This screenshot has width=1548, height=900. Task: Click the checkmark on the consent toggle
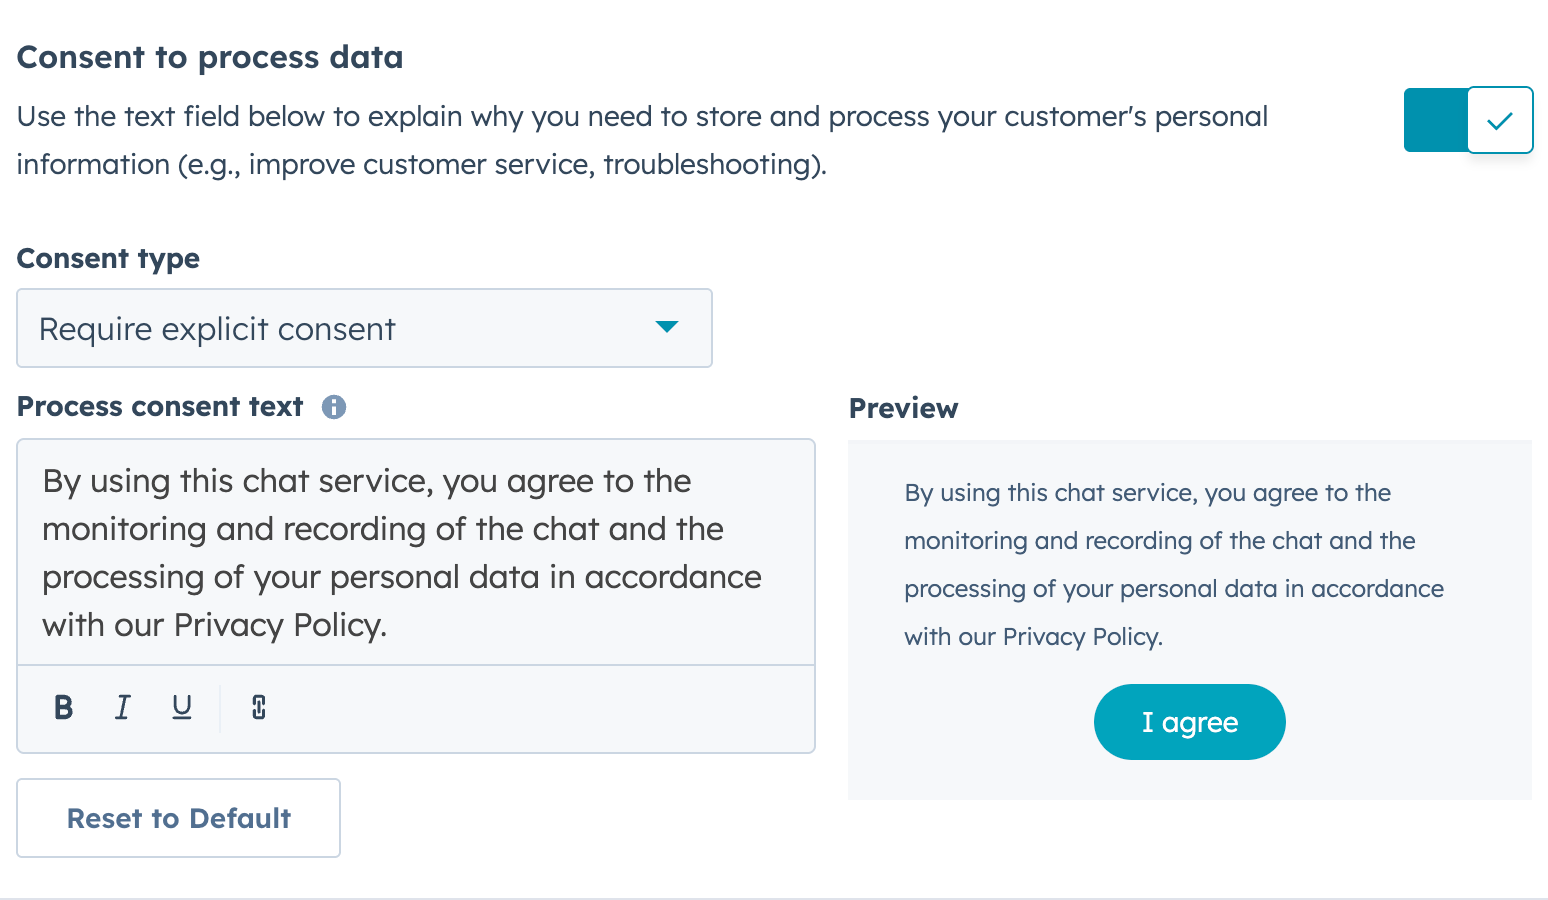pos(1499,120)
